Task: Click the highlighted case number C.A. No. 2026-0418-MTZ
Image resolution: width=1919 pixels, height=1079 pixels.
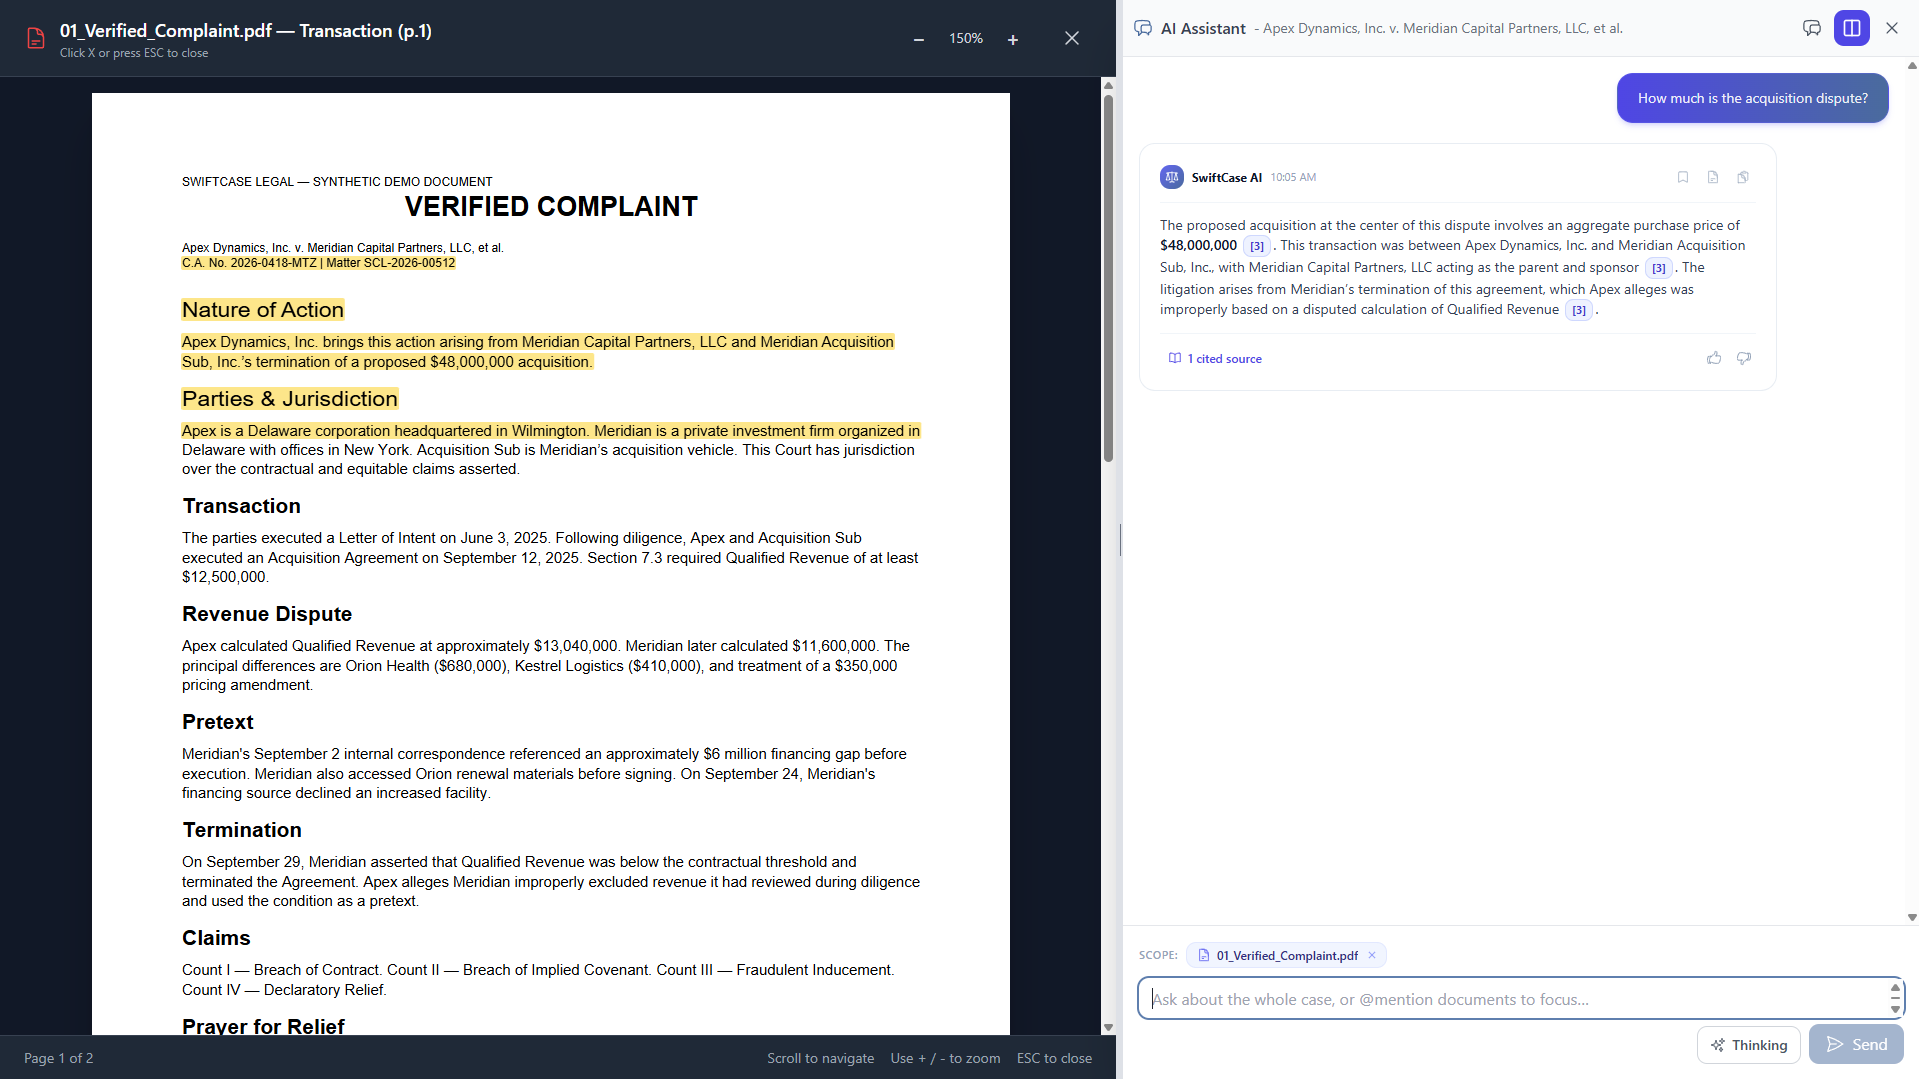Action: tap(249, 263)
